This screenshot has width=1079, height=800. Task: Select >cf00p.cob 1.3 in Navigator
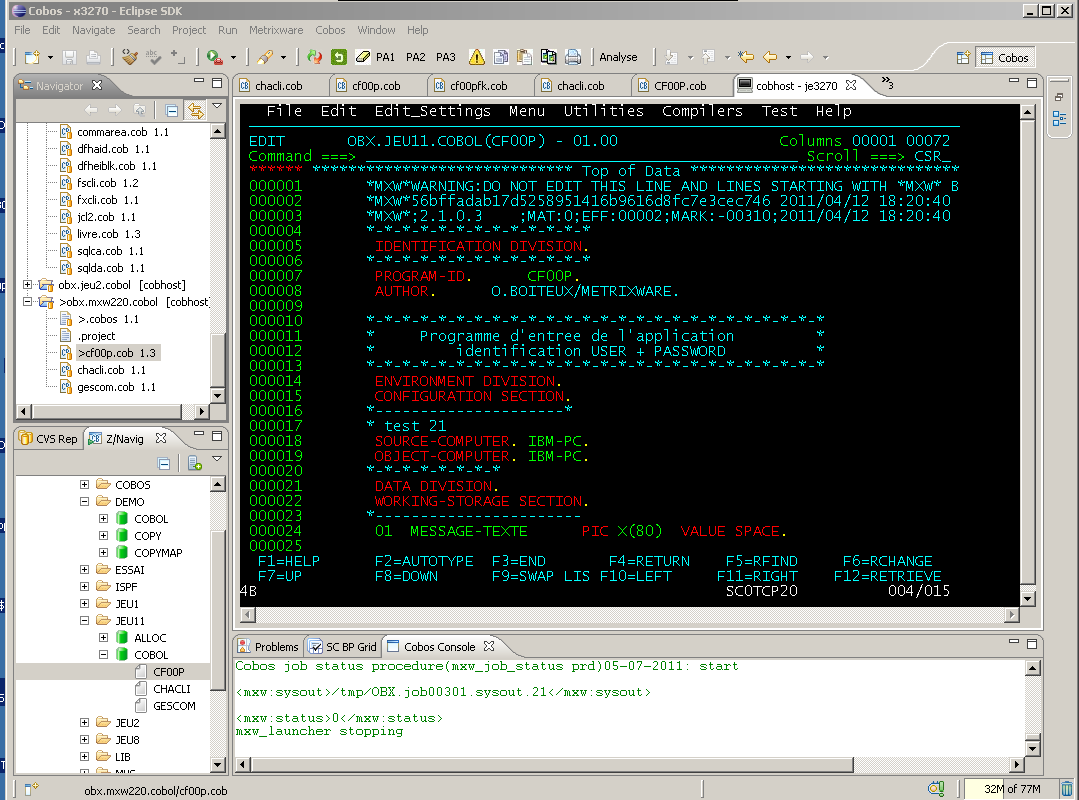pyautogui.click(x=110, y=353)
